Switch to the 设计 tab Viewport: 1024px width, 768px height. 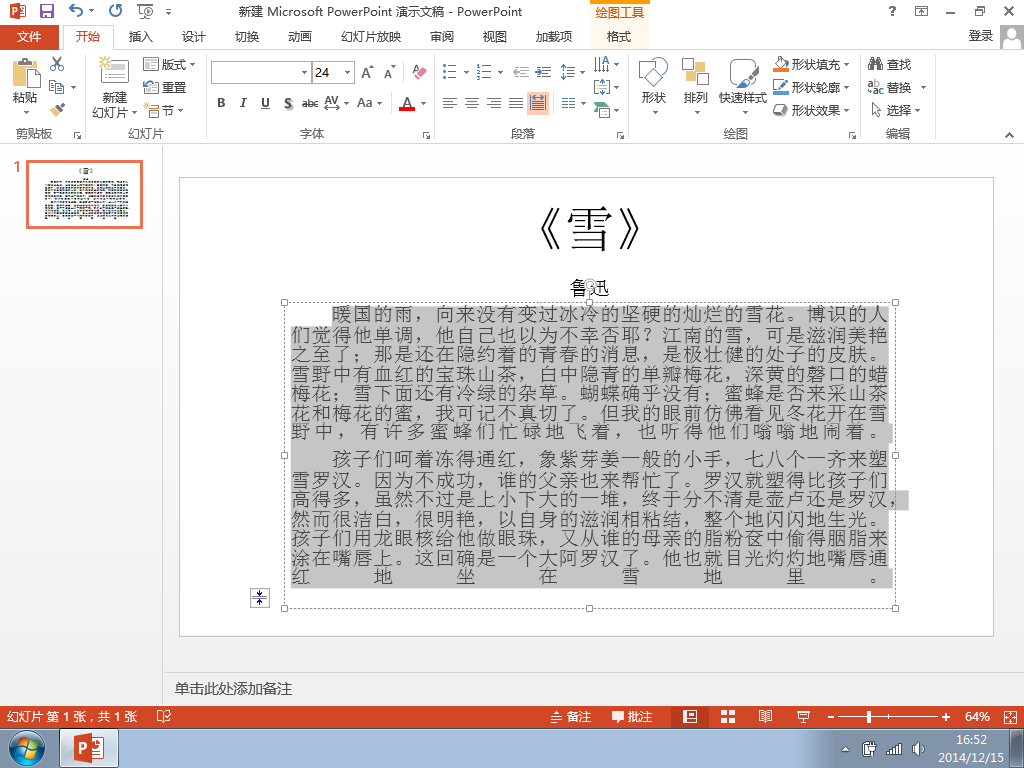(x=193, y=37)
